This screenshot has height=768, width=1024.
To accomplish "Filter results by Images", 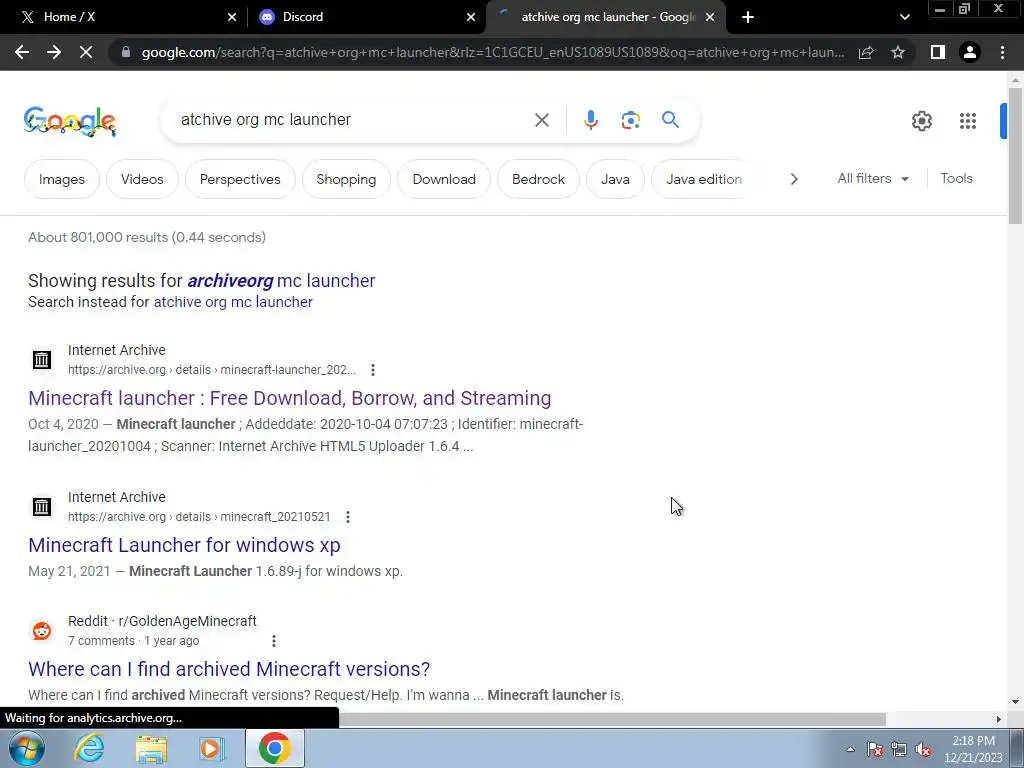I will coord(61,179).
